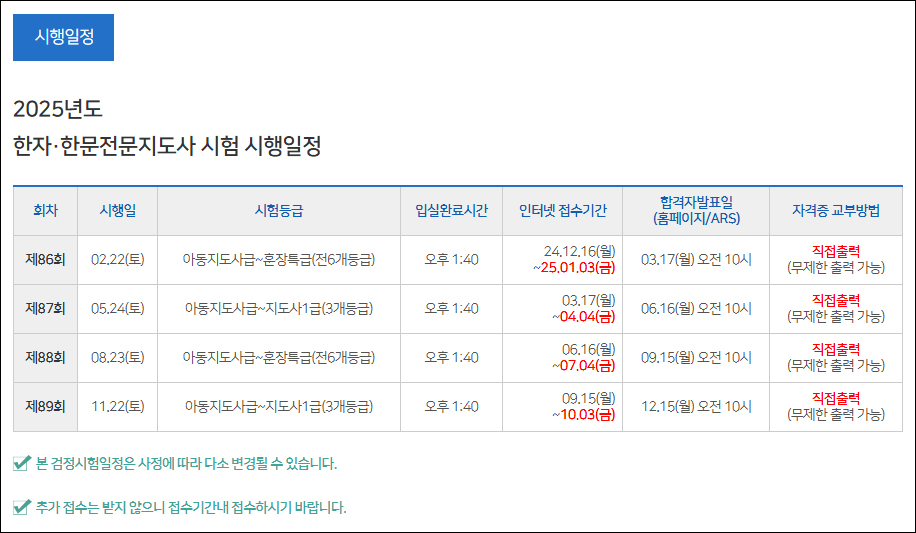Click the 제86회 row label
Image resolution: width=916 pixels, height=533 pixels.
point(46,259)
